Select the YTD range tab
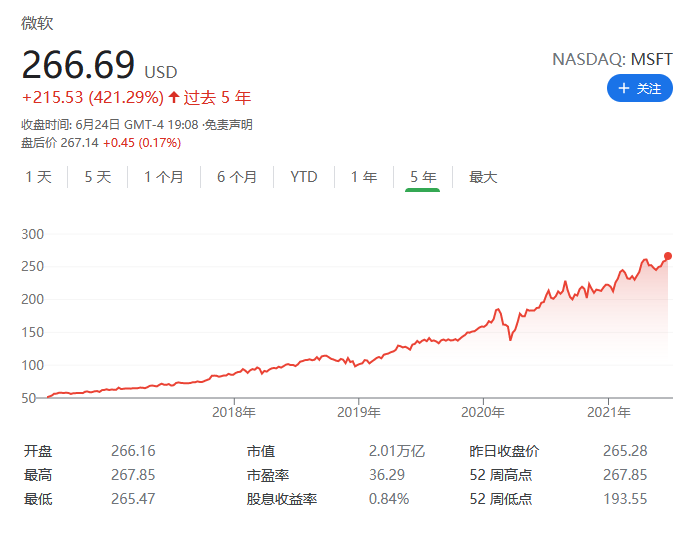The height and width of the screenshot is (540, 692). (303, 177)
